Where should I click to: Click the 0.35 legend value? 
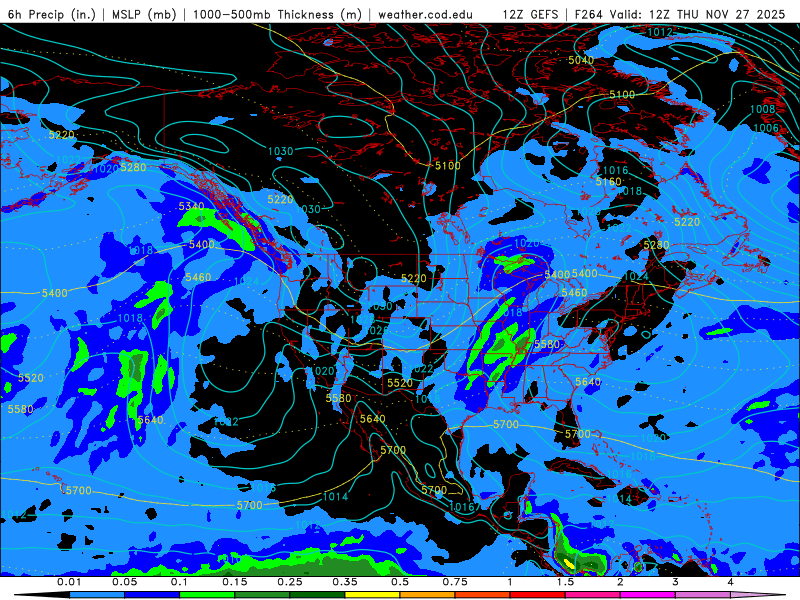(x=345, y=582)
